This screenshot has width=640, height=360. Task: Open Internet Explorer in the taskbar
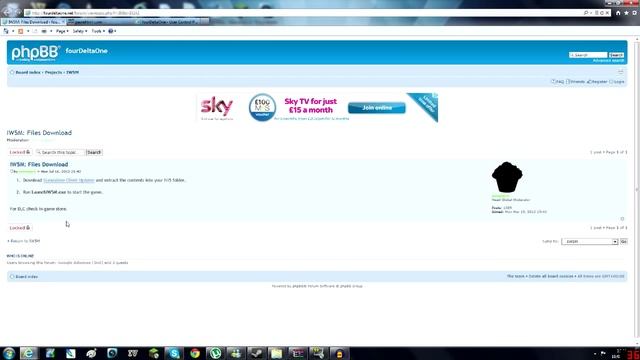(29, 353)
